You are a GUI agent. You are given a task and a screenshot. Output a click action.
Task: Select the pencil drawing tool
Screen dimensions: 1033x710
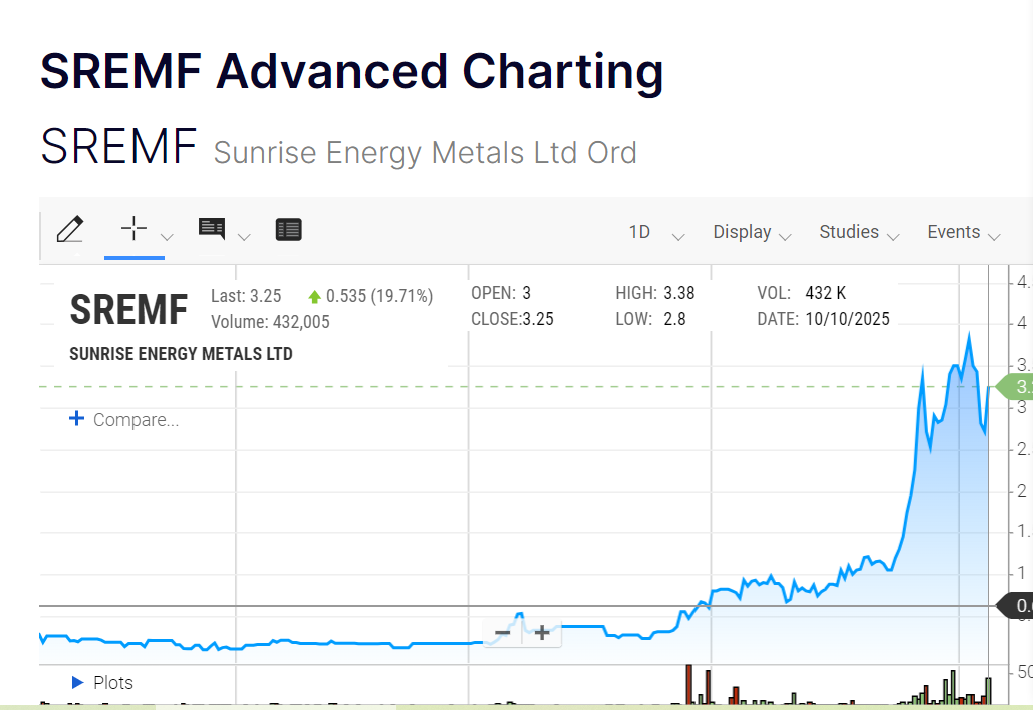69,230
